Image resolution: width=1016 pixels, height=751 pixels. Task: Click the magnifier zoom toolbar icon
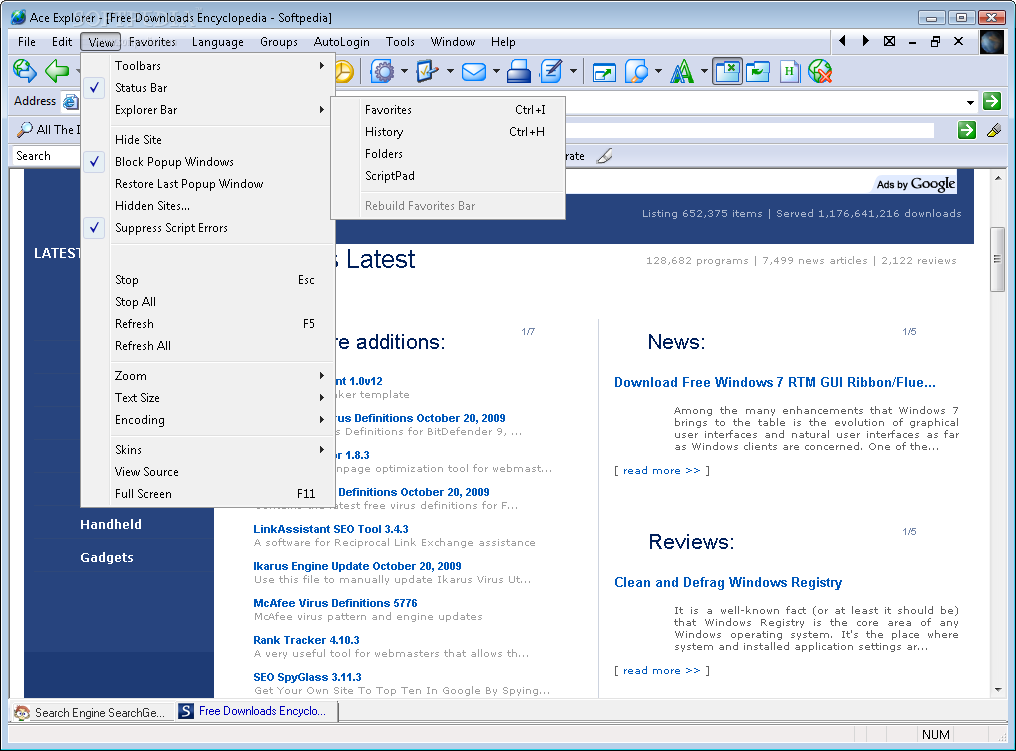point(636,71)
